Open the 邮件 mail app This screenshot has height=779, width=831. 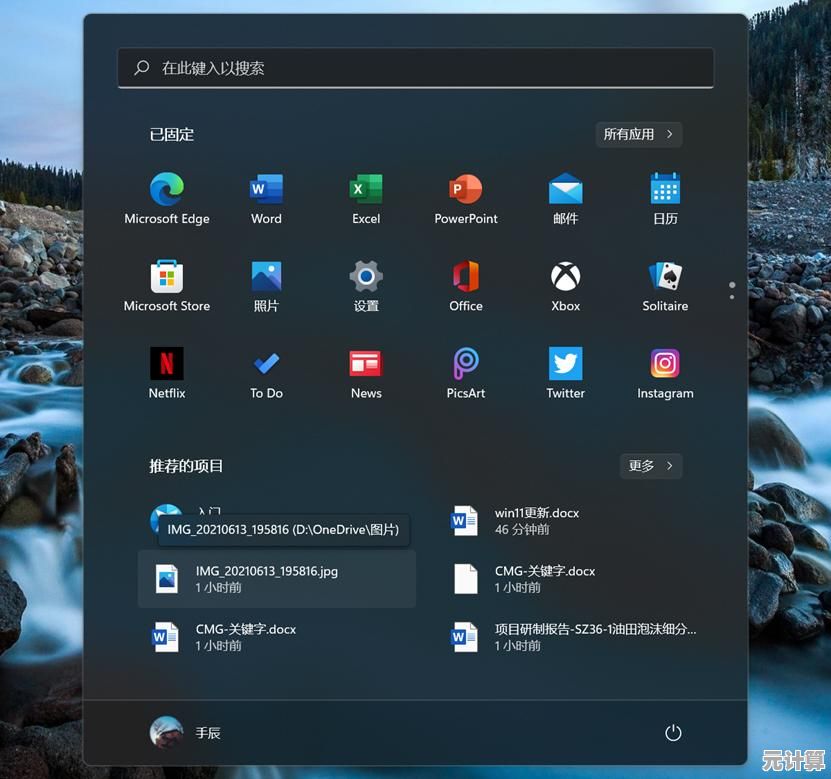click(x=565, y=198)
